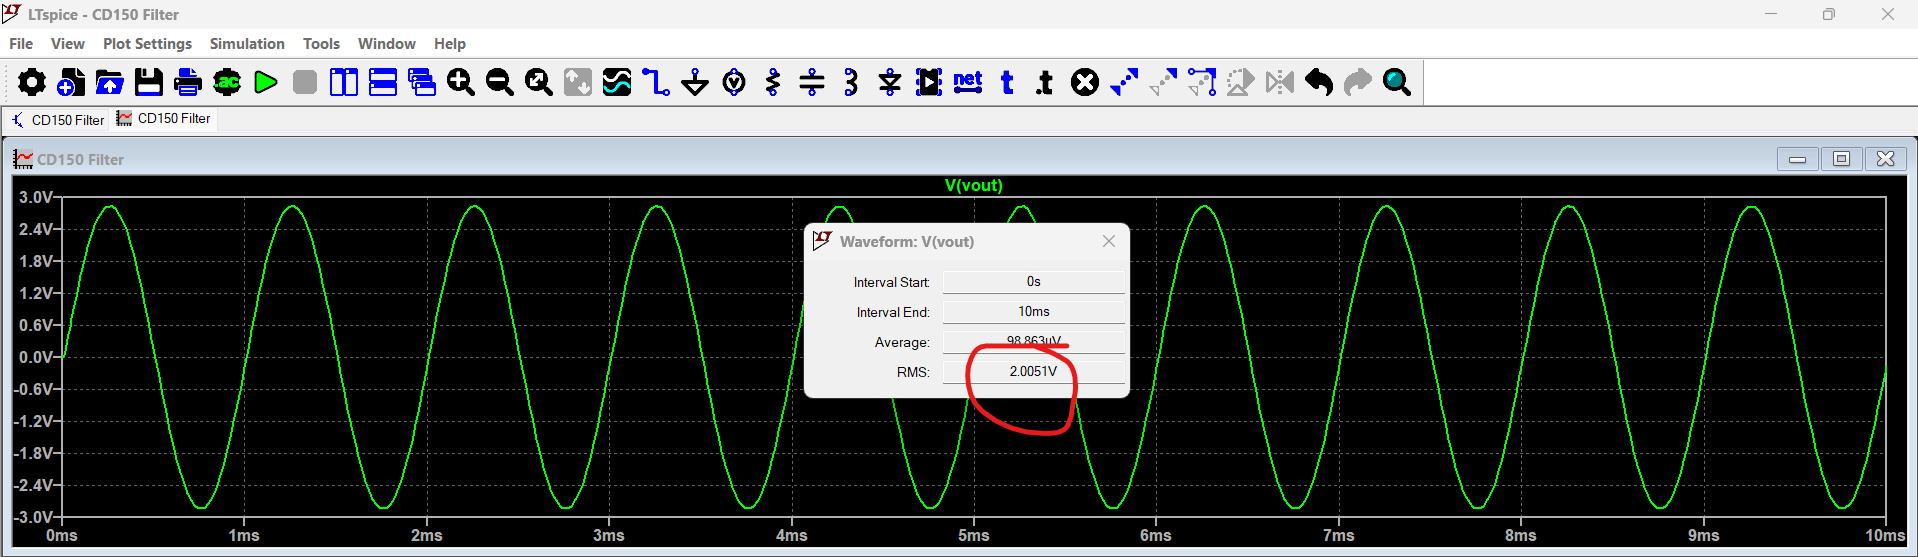
Task: Maximize the CD150 Filter plot pane
Action: pyautogui.click(x=1841, y=159)
